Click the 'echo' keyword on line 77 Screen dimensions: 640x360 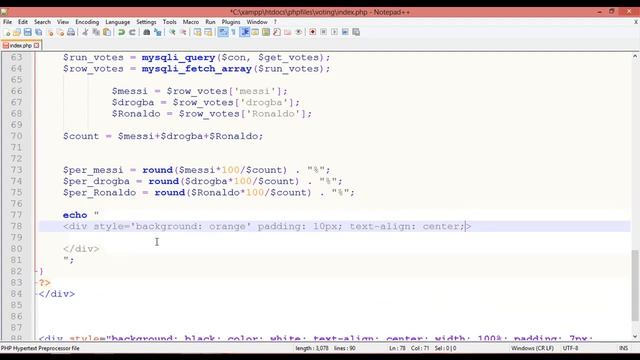click(75, 215)
